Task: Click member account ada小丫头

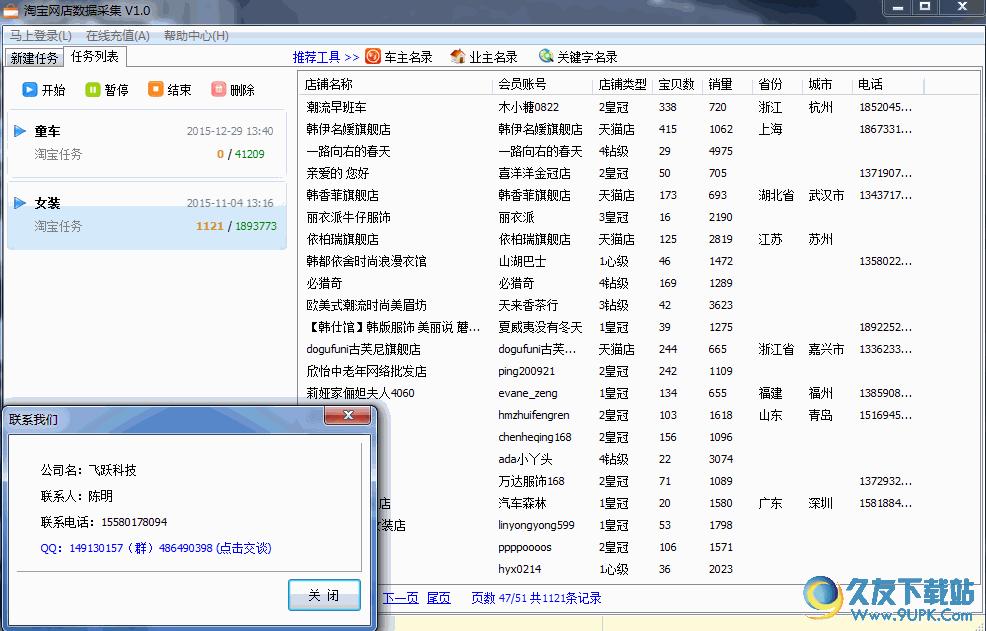Action: click(x=525, y=459)
